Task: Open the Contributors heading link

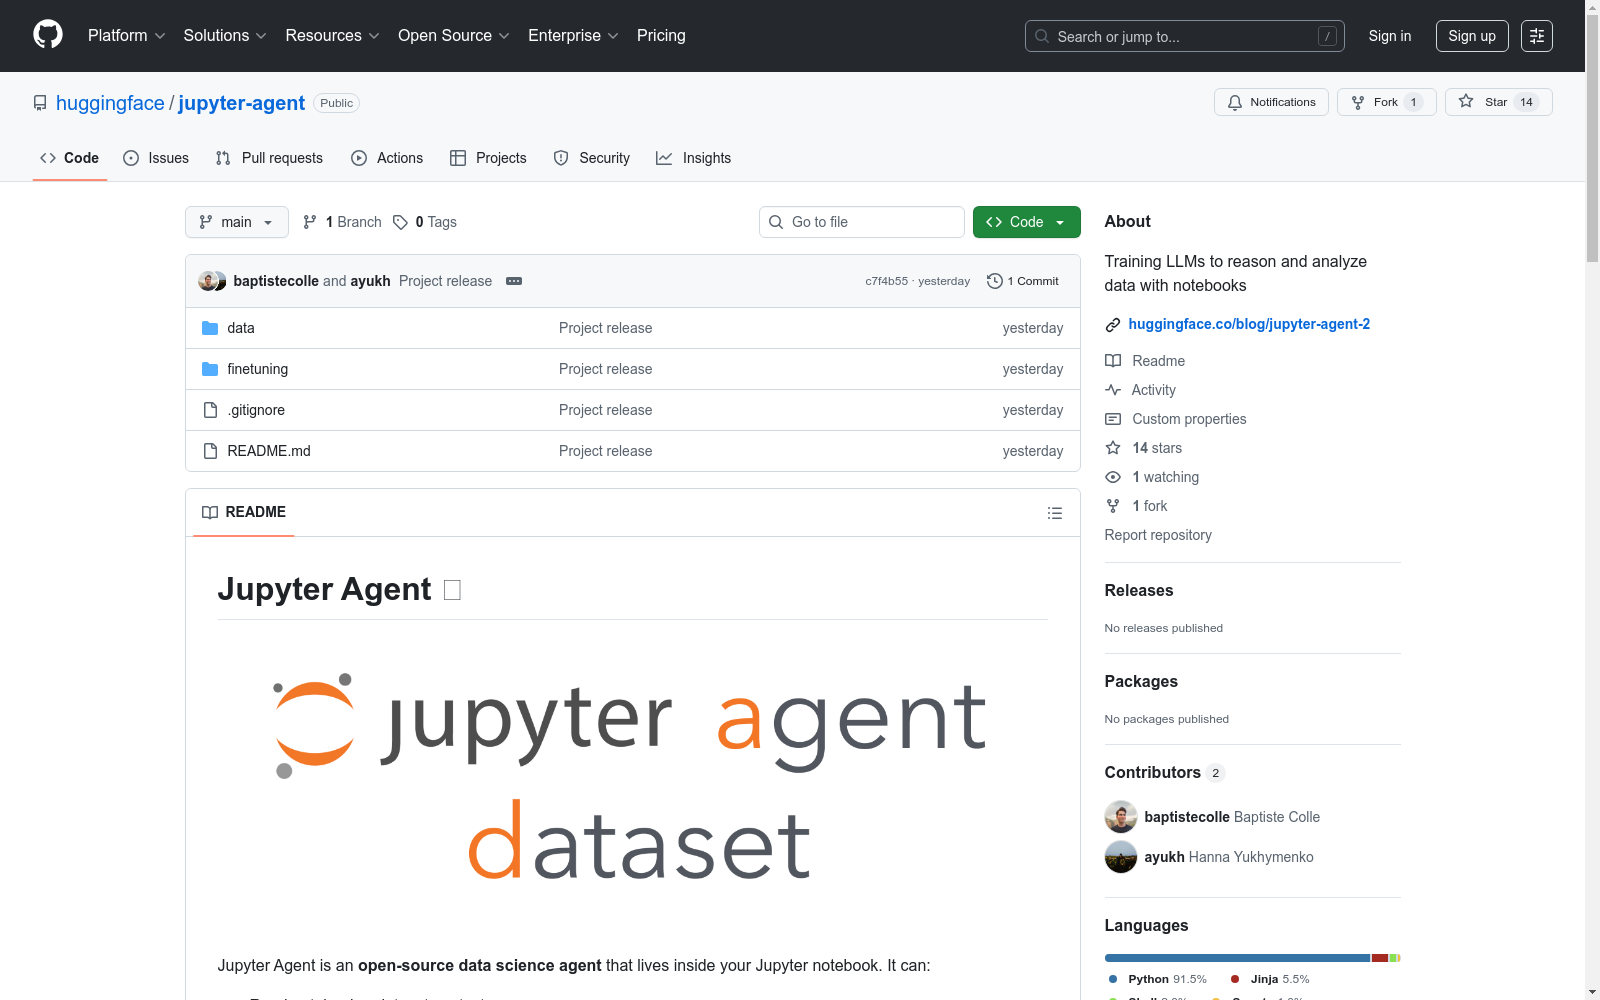Action: (x=1164, y=773)
